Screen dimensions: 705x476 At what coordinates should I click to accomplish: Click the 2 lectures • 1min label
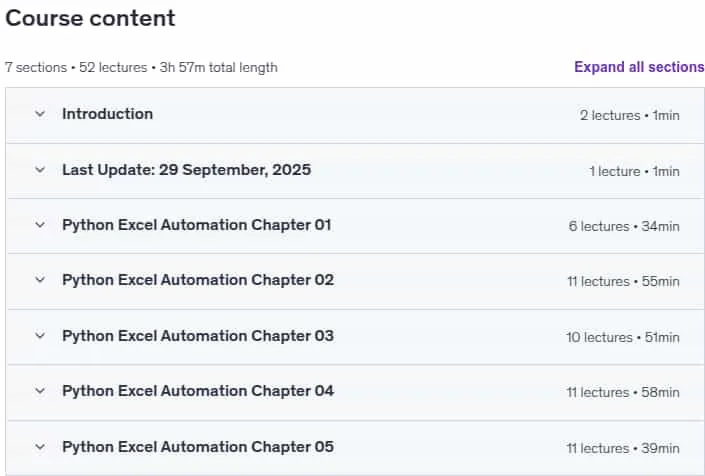point(629,116)
